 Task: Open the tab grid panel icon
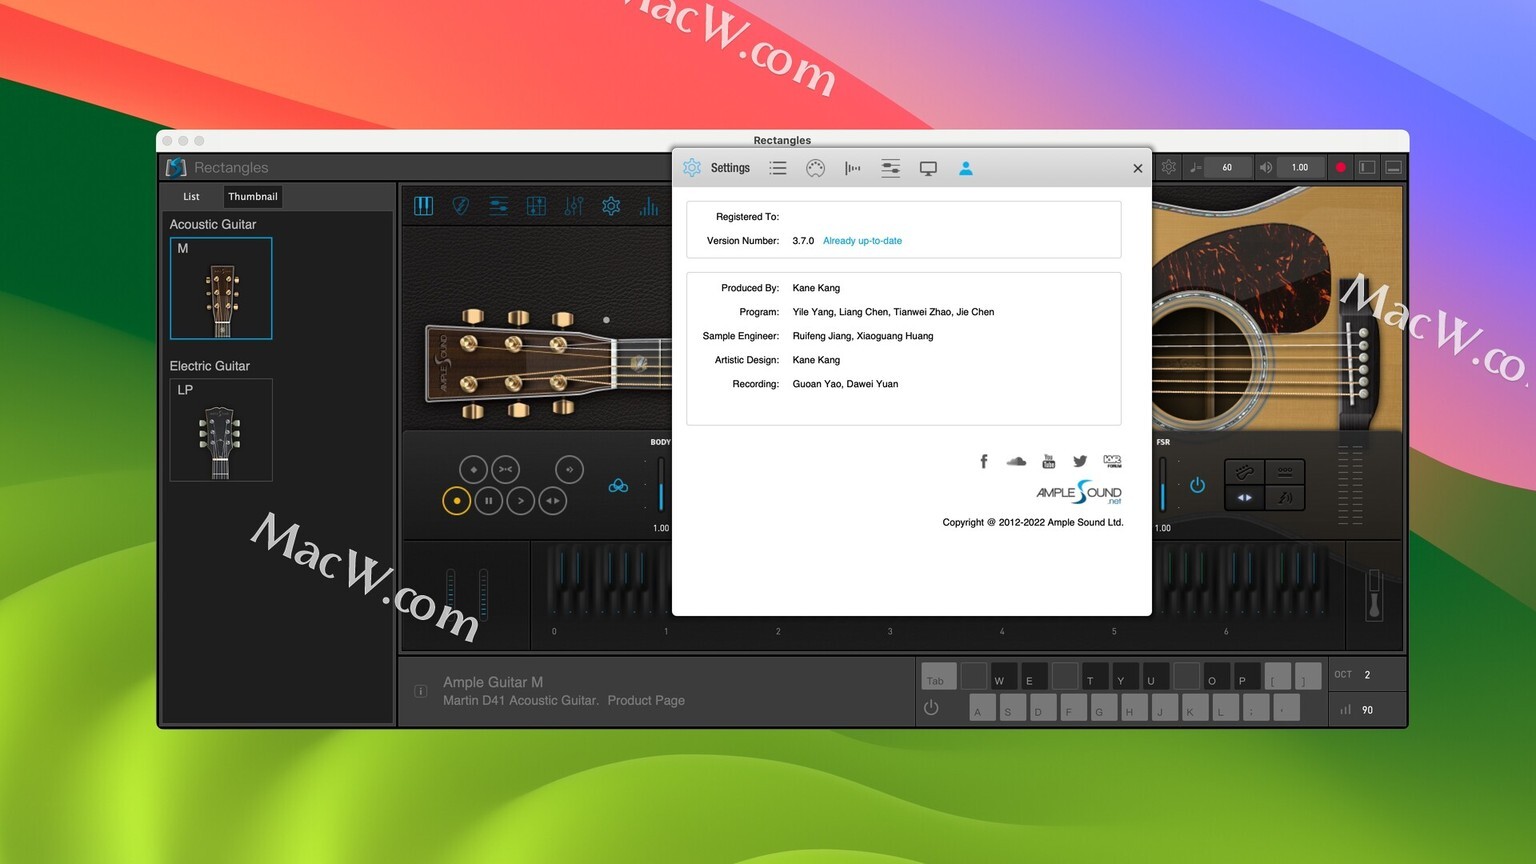[x=536, y=206]
